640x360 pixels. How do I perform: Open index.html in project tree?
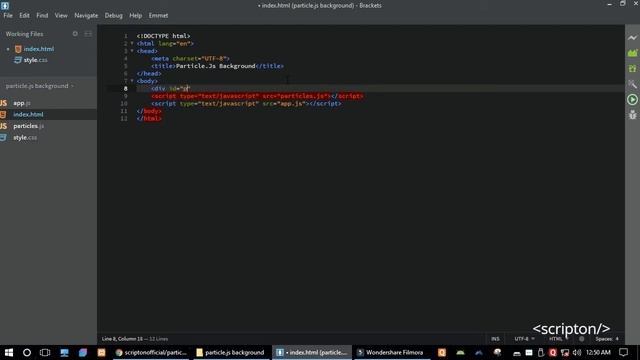[x=28, y=114]
